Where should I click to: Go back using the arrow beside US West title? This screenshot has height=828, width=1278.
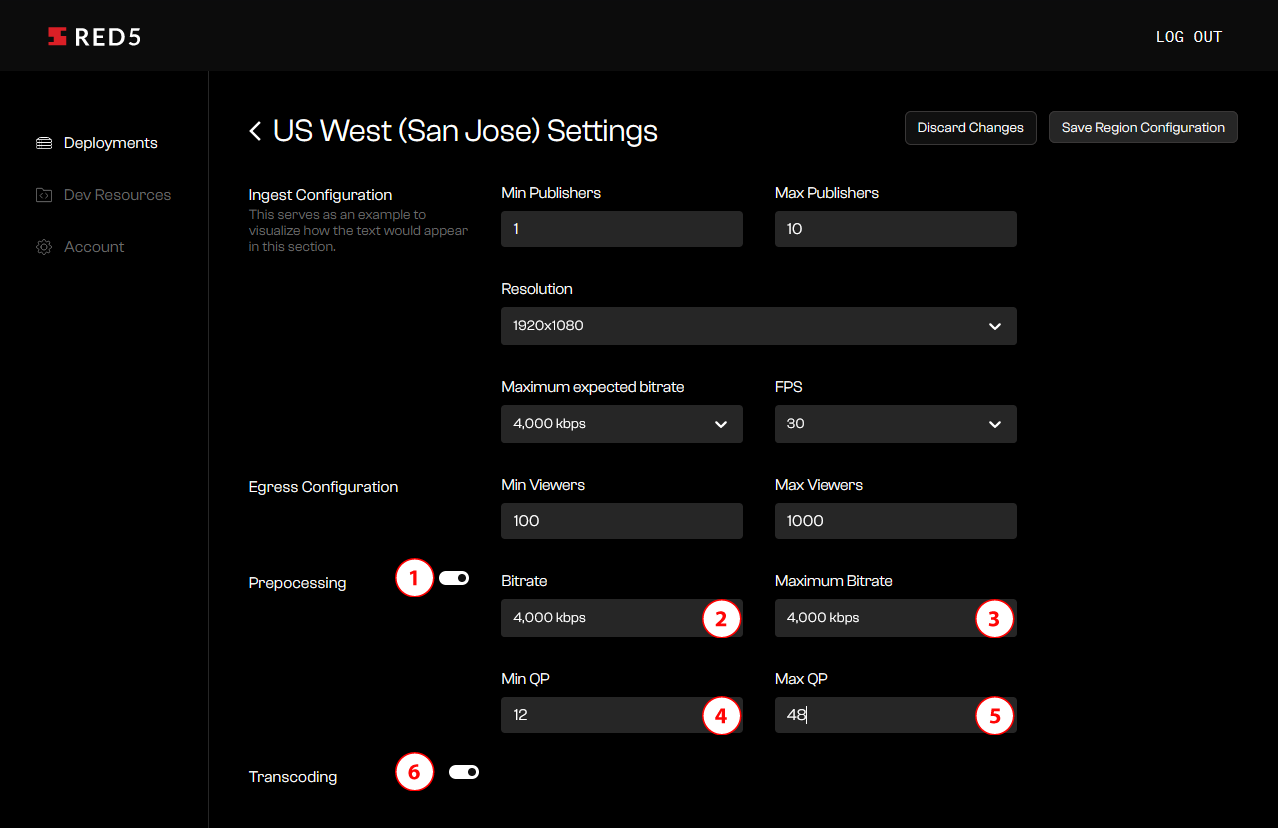click(255, 131)
